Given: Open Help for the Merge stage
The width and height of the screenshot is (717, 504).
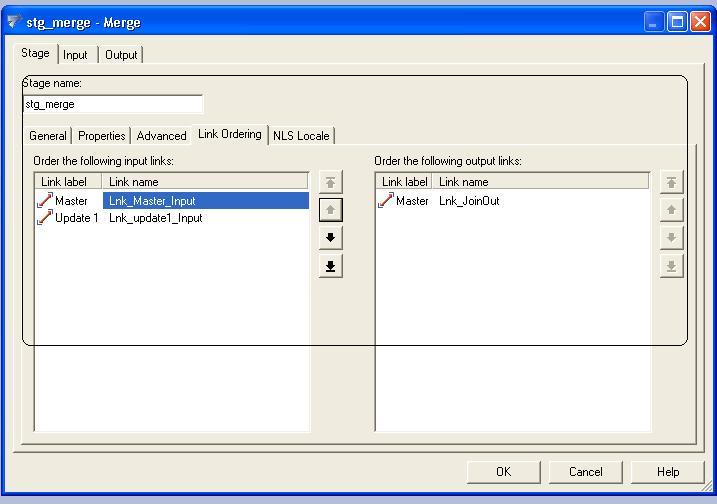Looking at the screenshot, I should click(x=668, y=472).
